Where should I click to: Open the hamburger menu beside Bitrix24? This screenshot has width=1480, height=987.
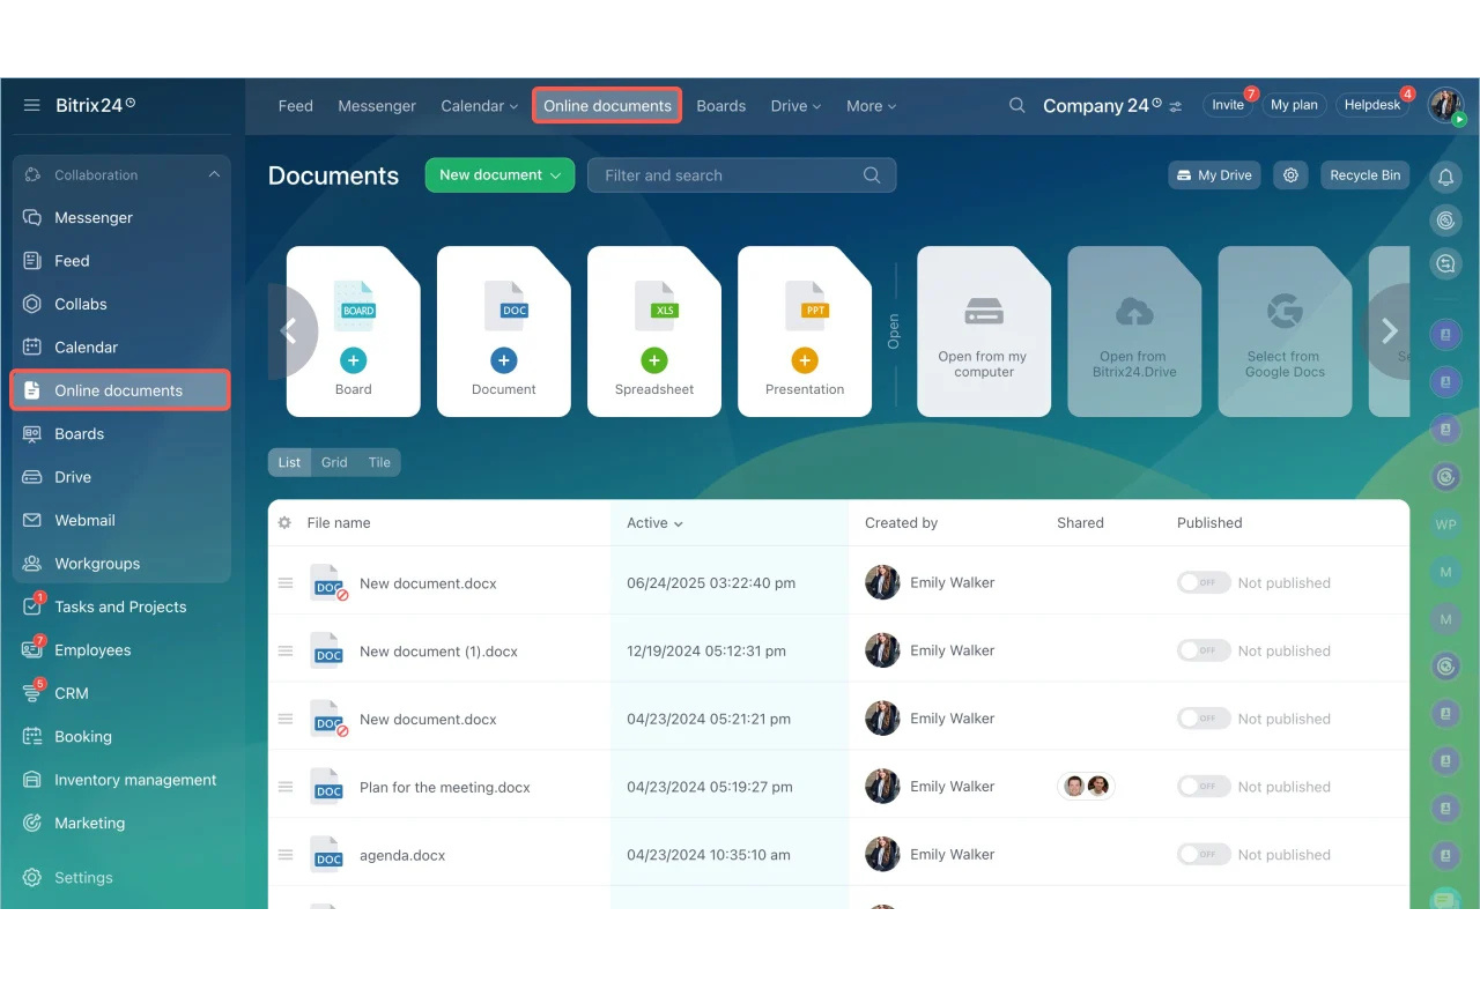(x=32, y=105)
